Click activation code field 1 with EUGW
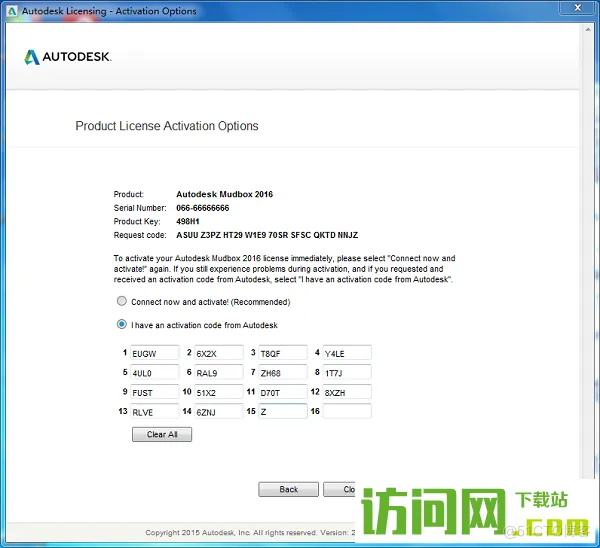The width and height of the screenshot is (600, 548). 155,353
